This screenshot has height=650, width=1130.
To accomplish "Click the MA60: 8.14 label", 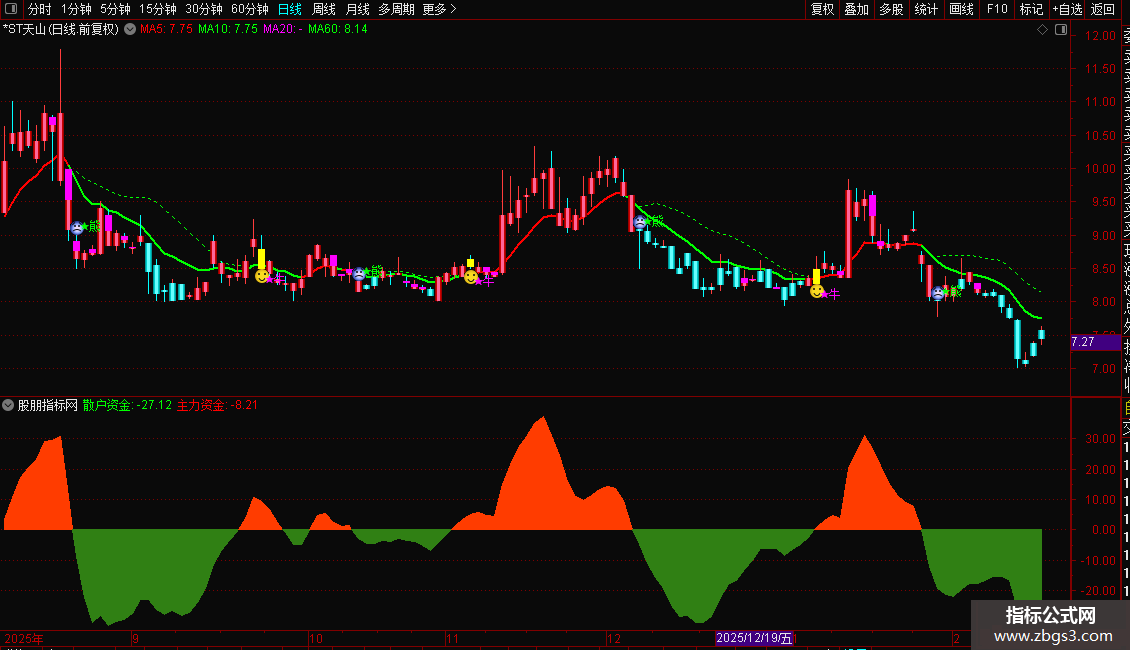I will click(x=337, y=29).
